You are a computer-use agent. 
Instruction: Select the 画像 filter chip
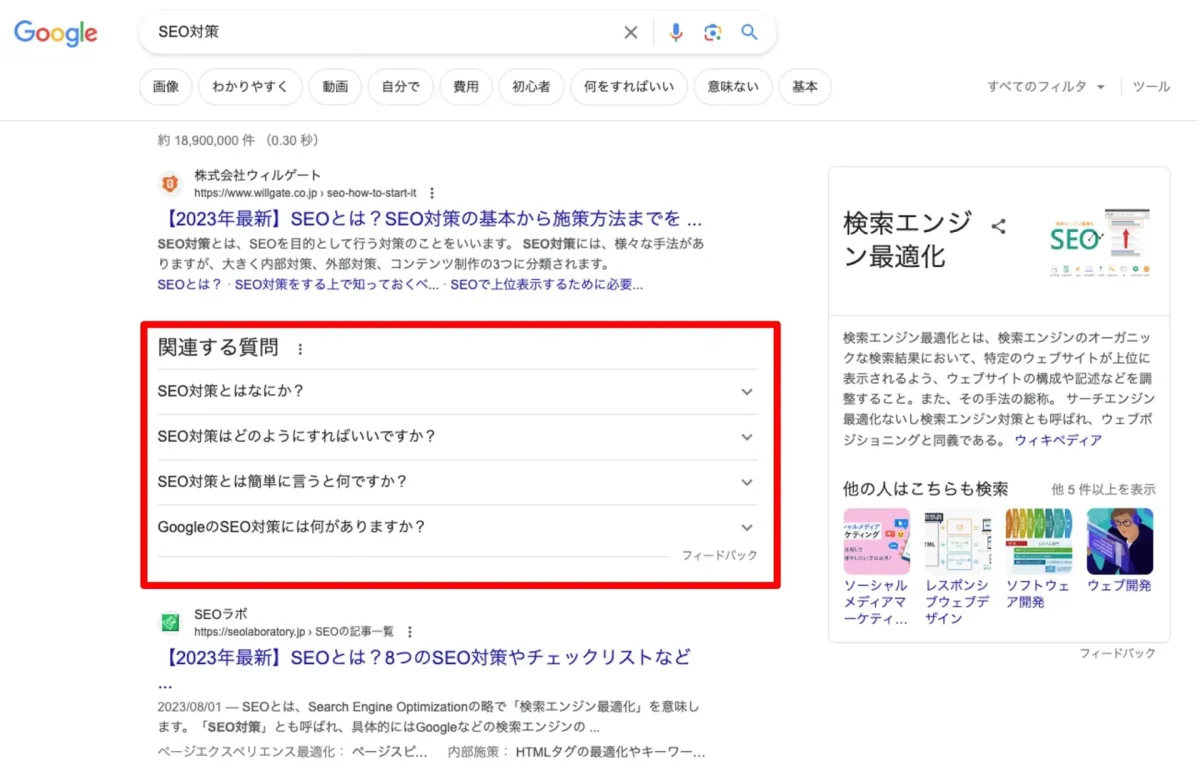pyautogui.click(x=166, y=87)
